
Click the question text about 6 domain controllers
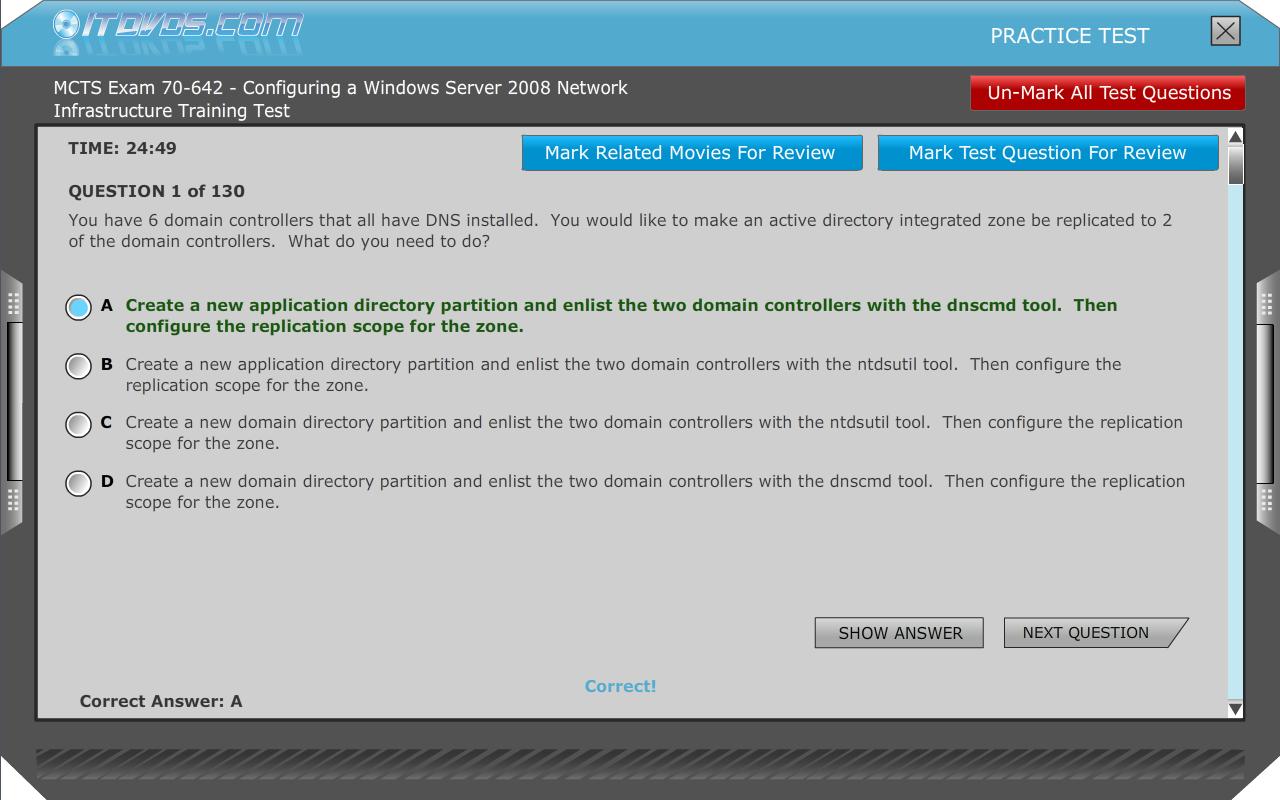pyautogui.click(x=620, y=231)
